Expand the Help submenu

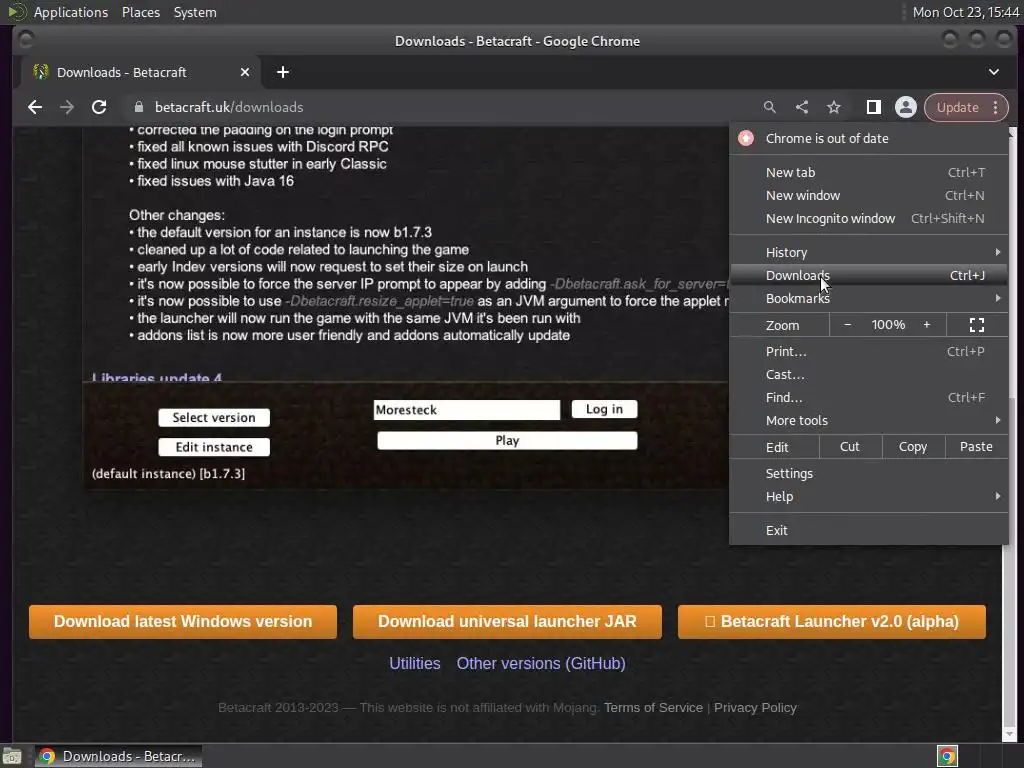[x=869, y=496]
